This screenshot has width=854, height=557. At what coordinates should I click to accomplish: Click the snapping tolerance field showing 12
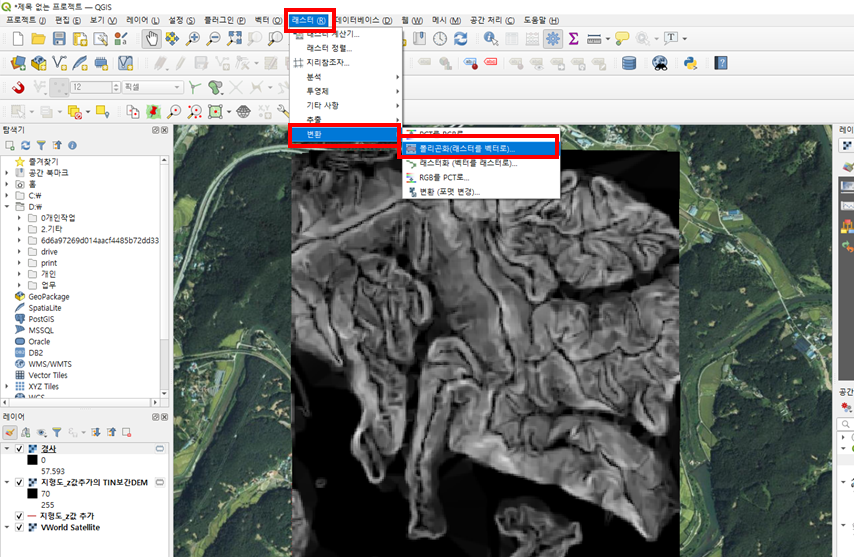tap(91, 87)
